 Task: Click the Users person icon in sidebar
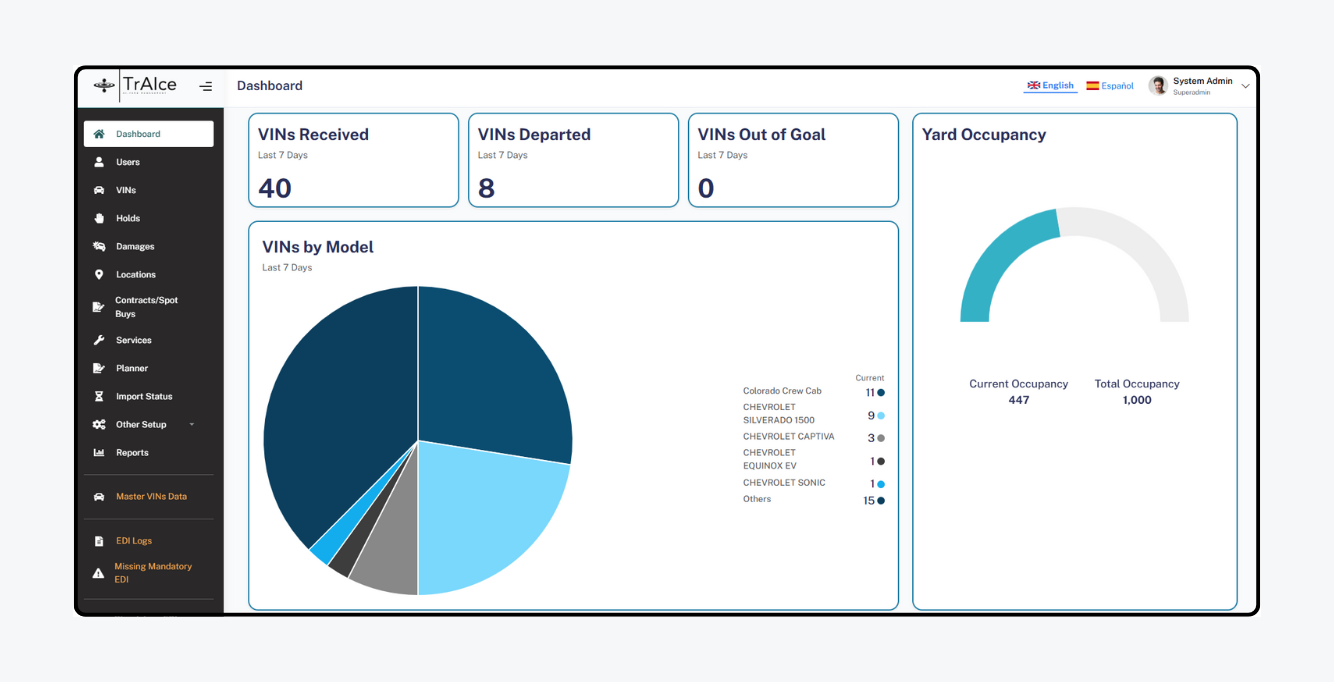click(x=99, y=162)
